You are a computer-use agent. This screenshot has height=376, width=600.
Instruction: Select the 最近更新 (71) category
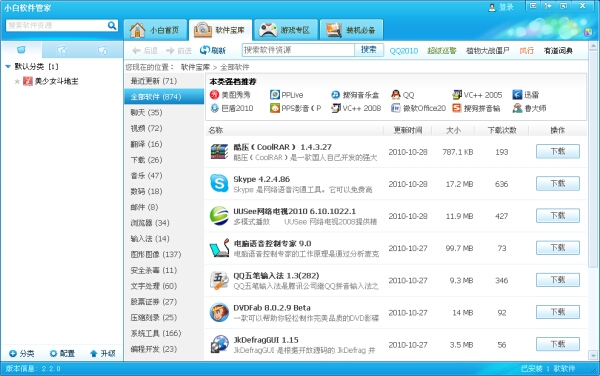164,81
